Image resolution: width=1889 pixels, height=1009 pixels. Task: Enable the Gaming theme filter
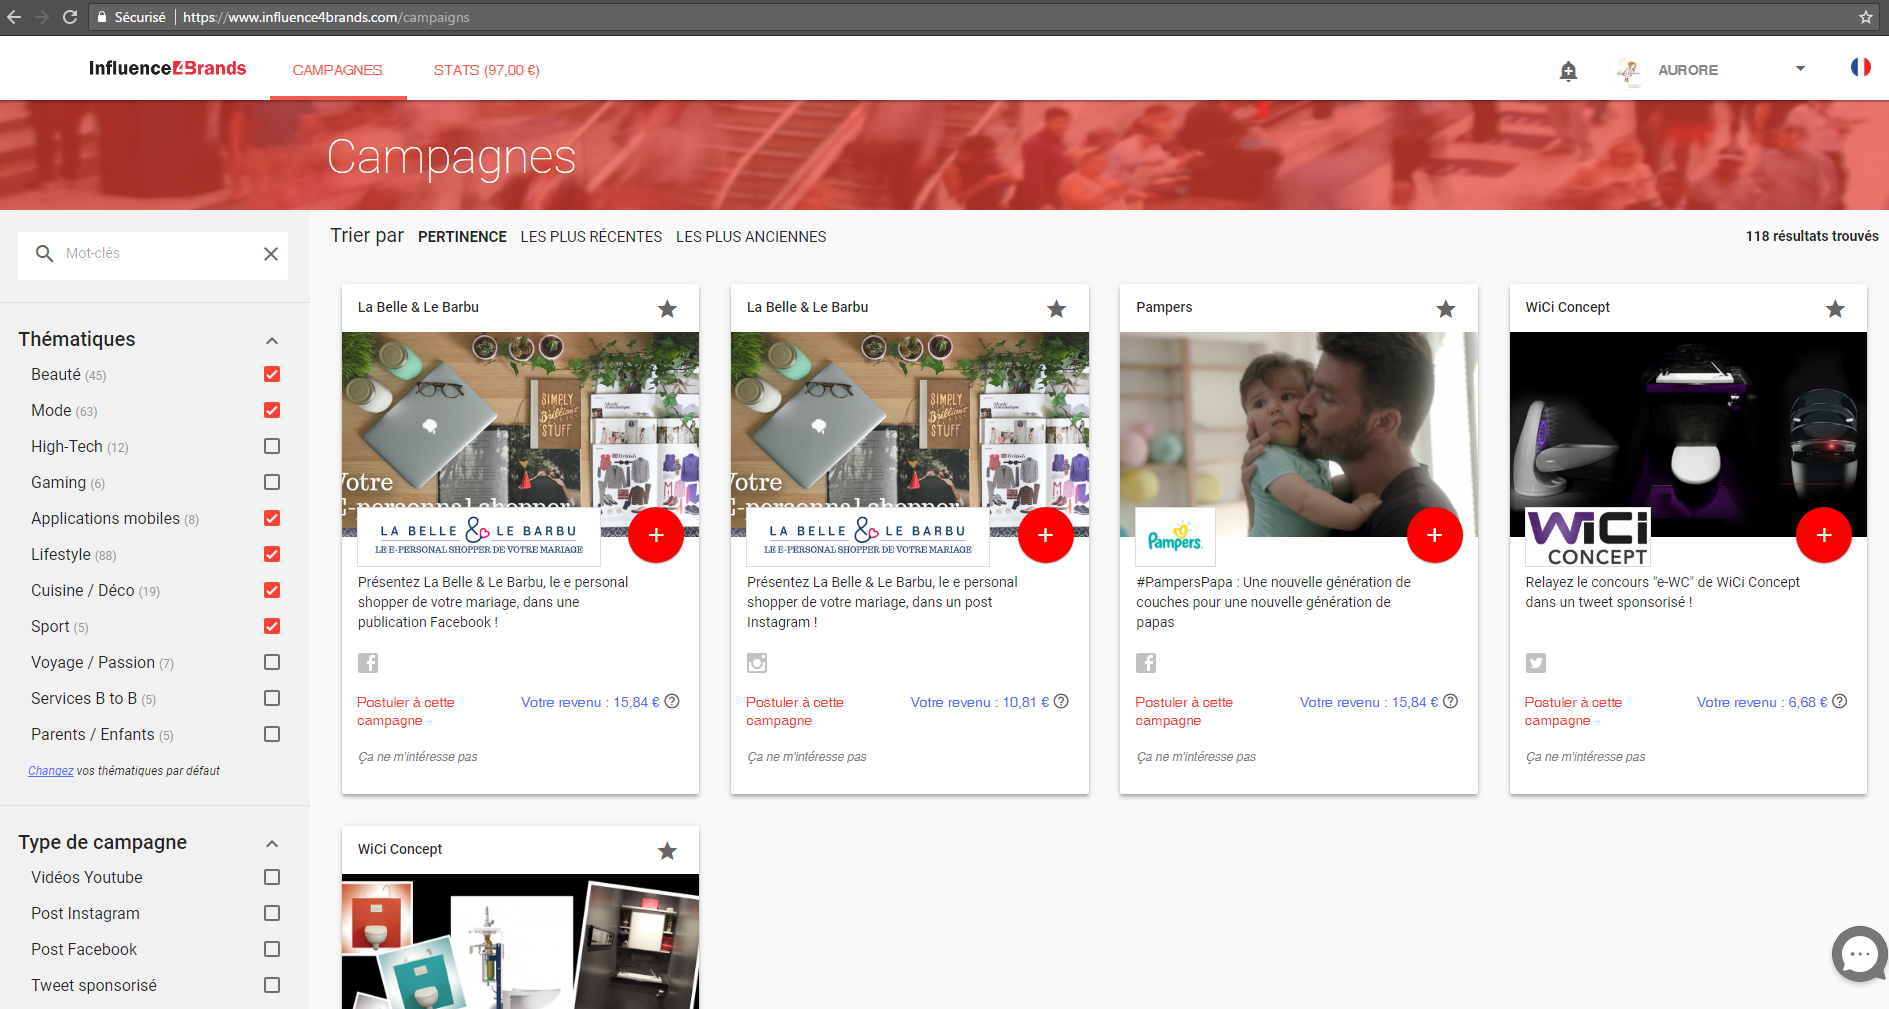(272, 482)
